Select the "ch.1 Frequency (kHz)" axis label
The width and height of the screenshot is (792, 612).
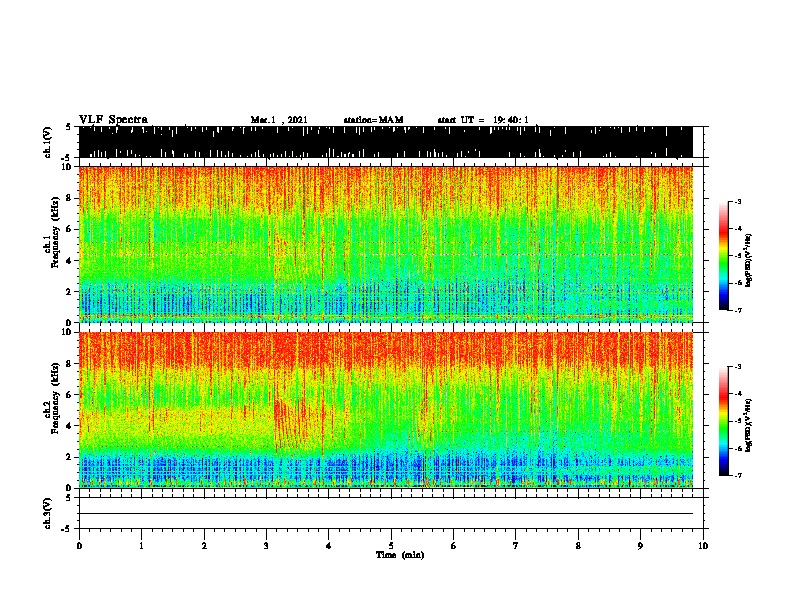point(51,233)
